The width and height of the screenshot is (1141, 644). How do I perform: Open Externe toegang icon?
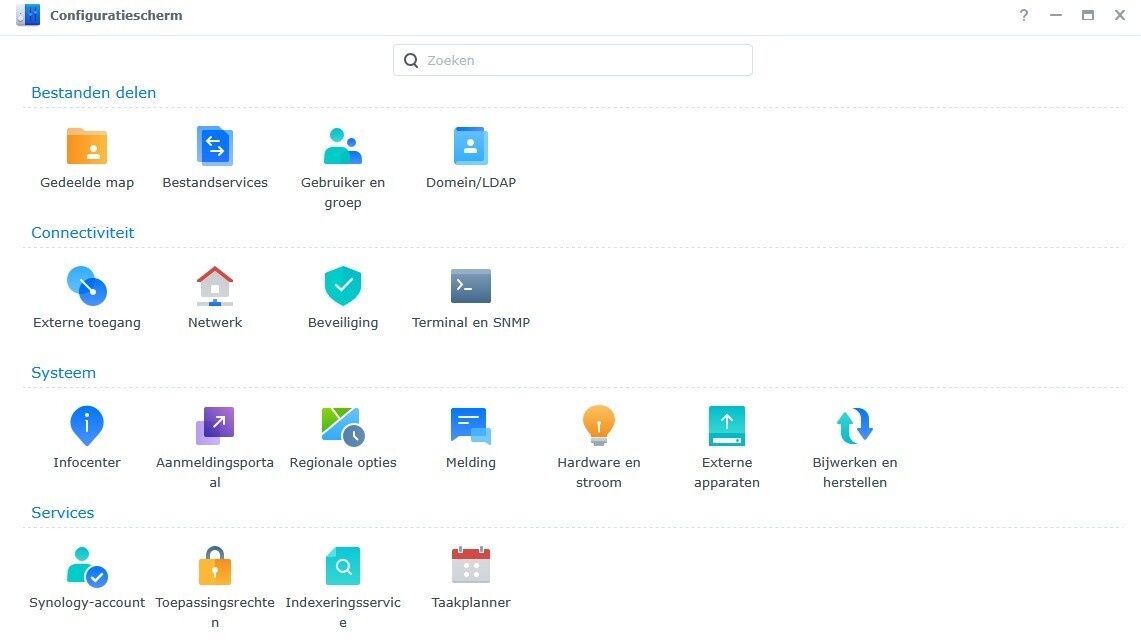click(x=87, y=286)
